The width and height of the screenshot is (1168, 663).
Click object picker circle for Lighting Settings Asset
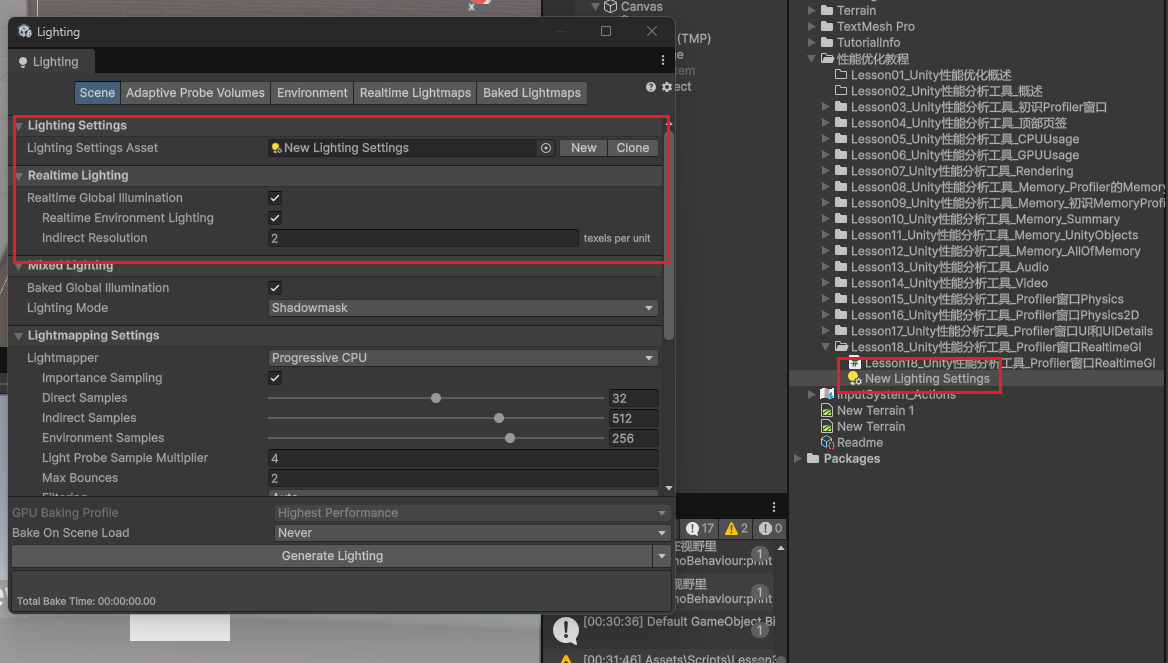click(546, 148)
